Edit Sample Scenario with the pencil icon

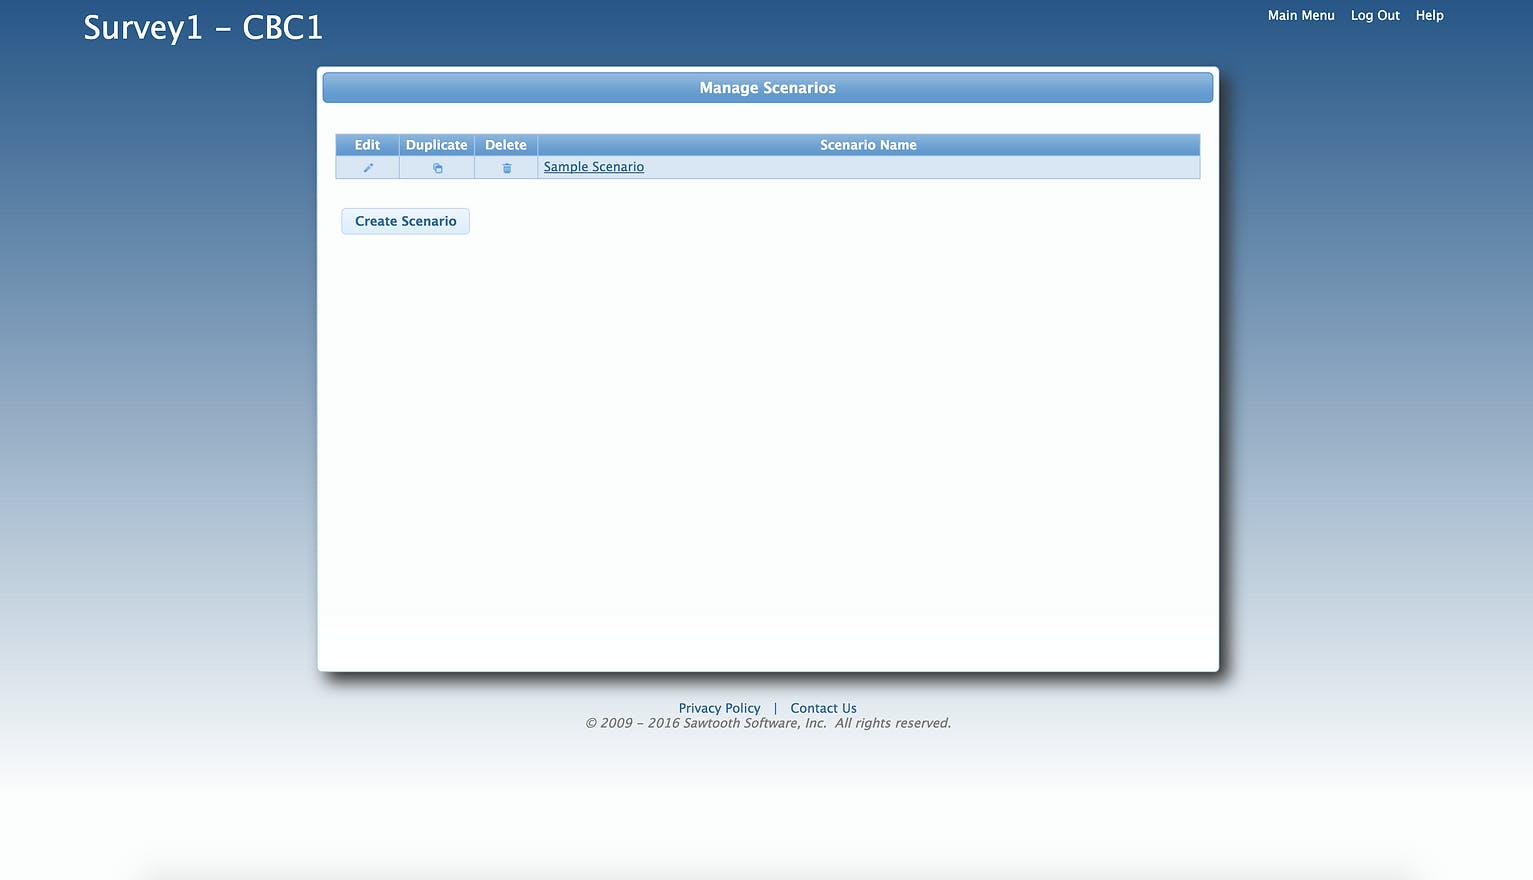coord(368,168)
